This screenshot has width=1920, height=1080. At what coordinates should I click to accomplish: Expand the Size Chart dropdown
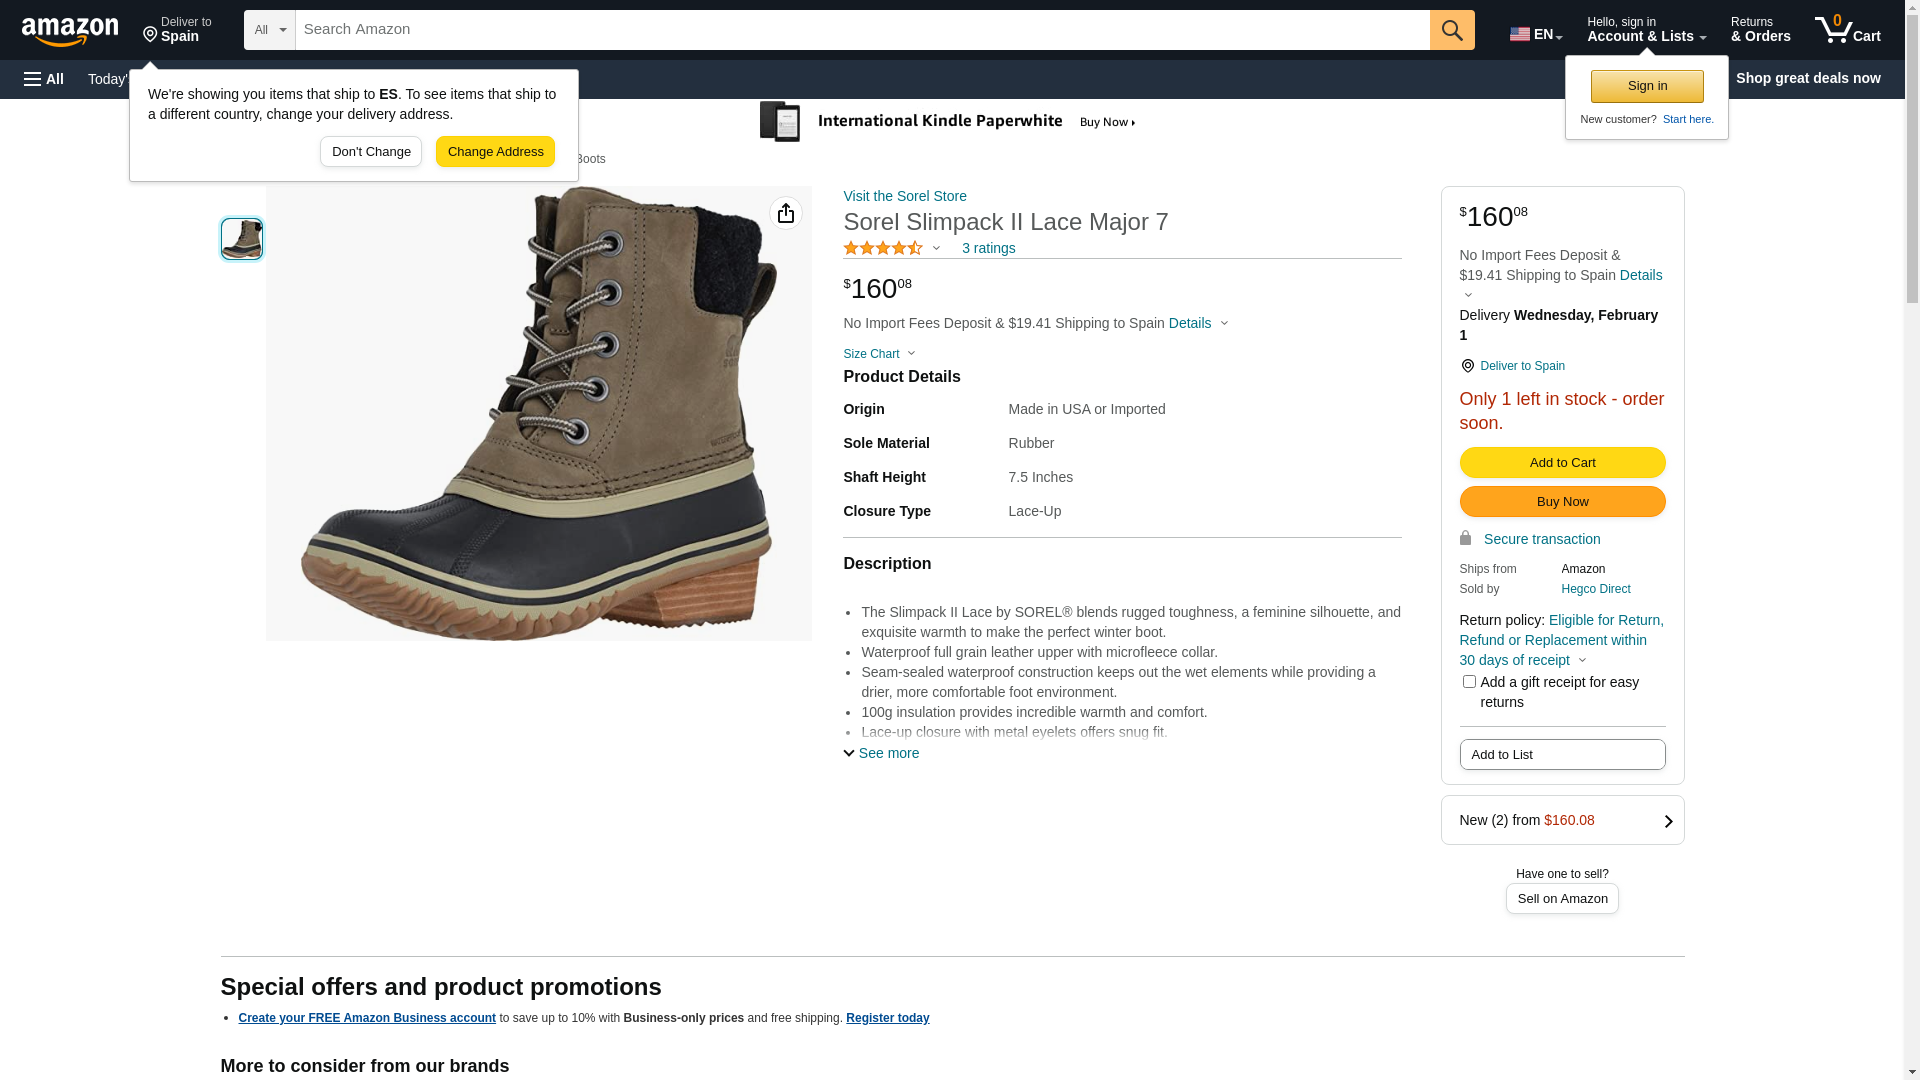tap(879, 354)
